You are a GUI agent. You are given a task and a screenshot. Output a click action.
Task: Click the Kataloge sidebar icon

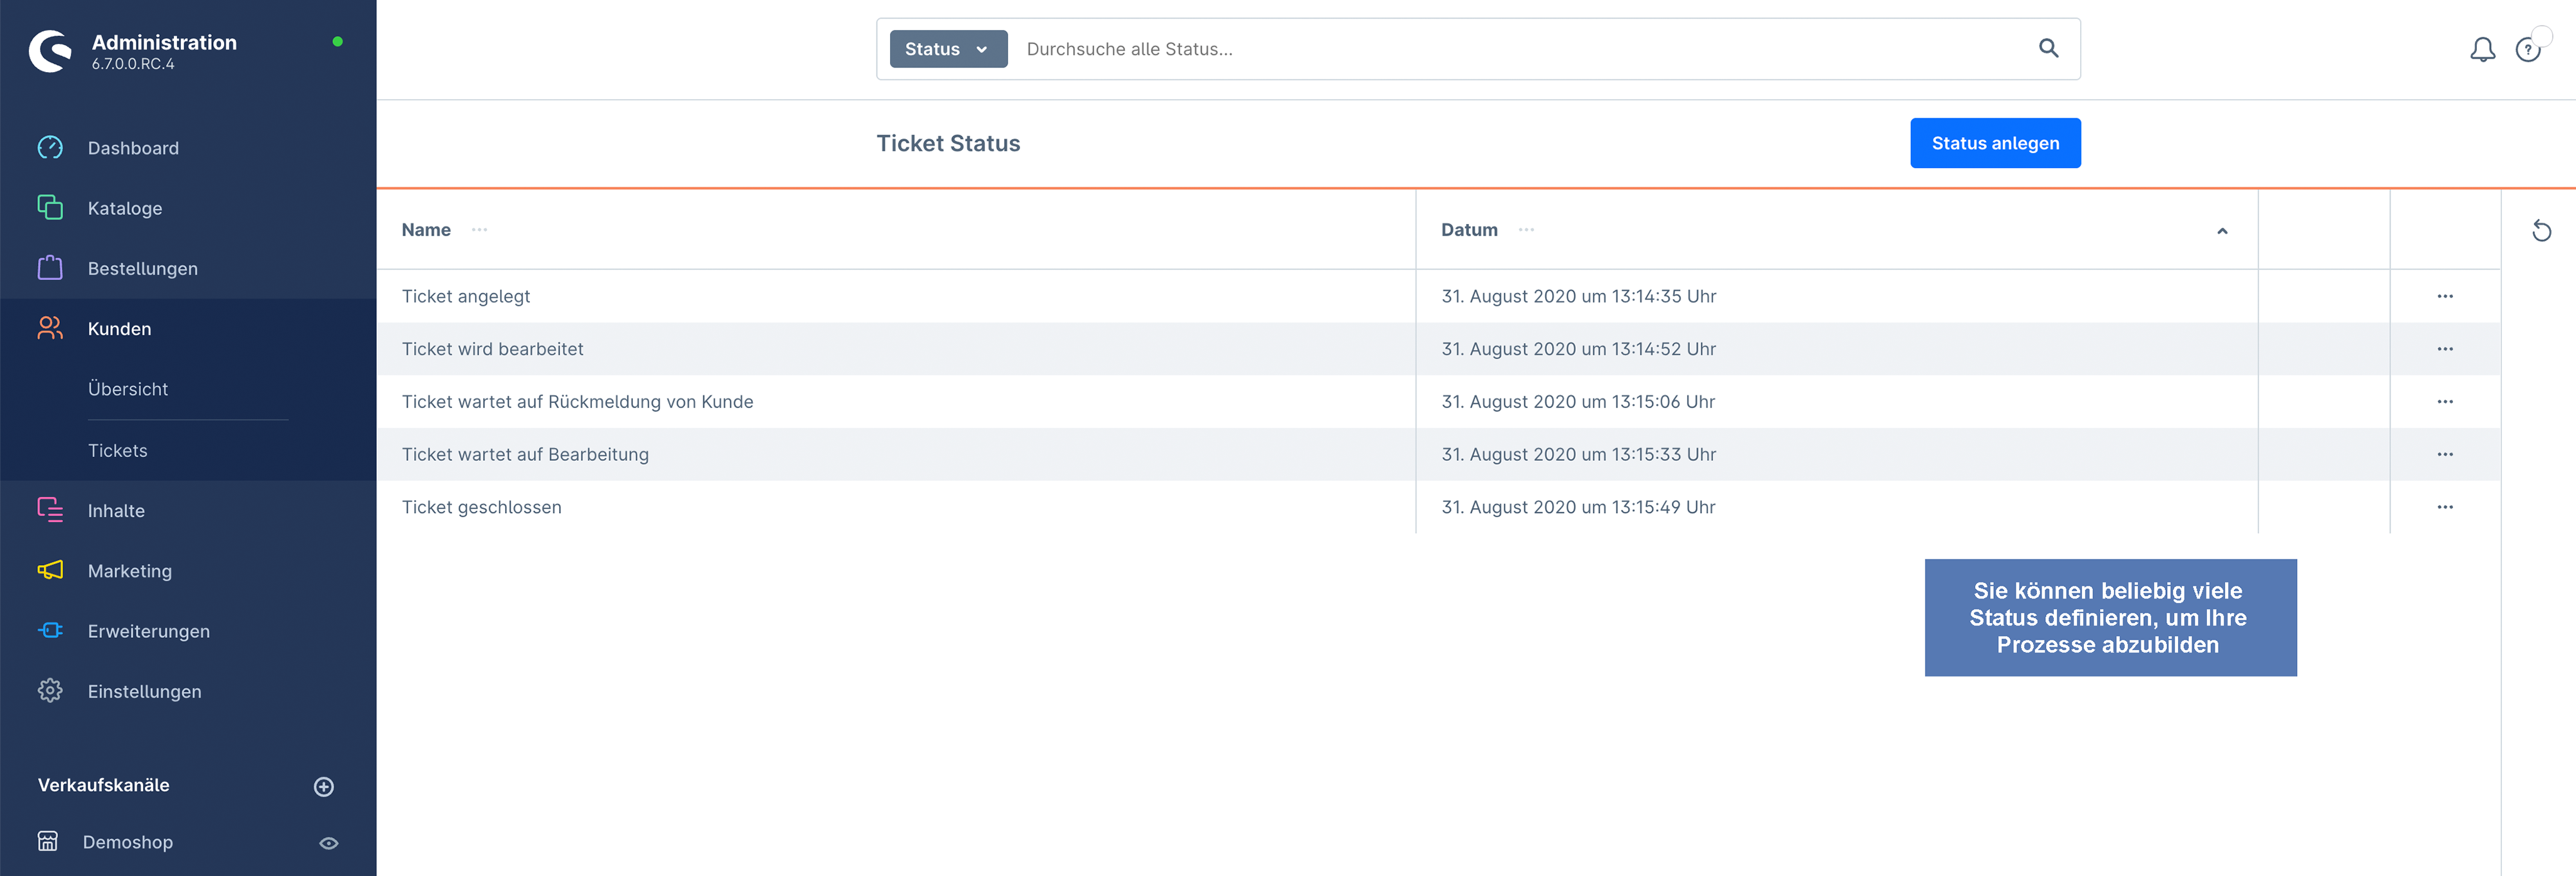50,208
